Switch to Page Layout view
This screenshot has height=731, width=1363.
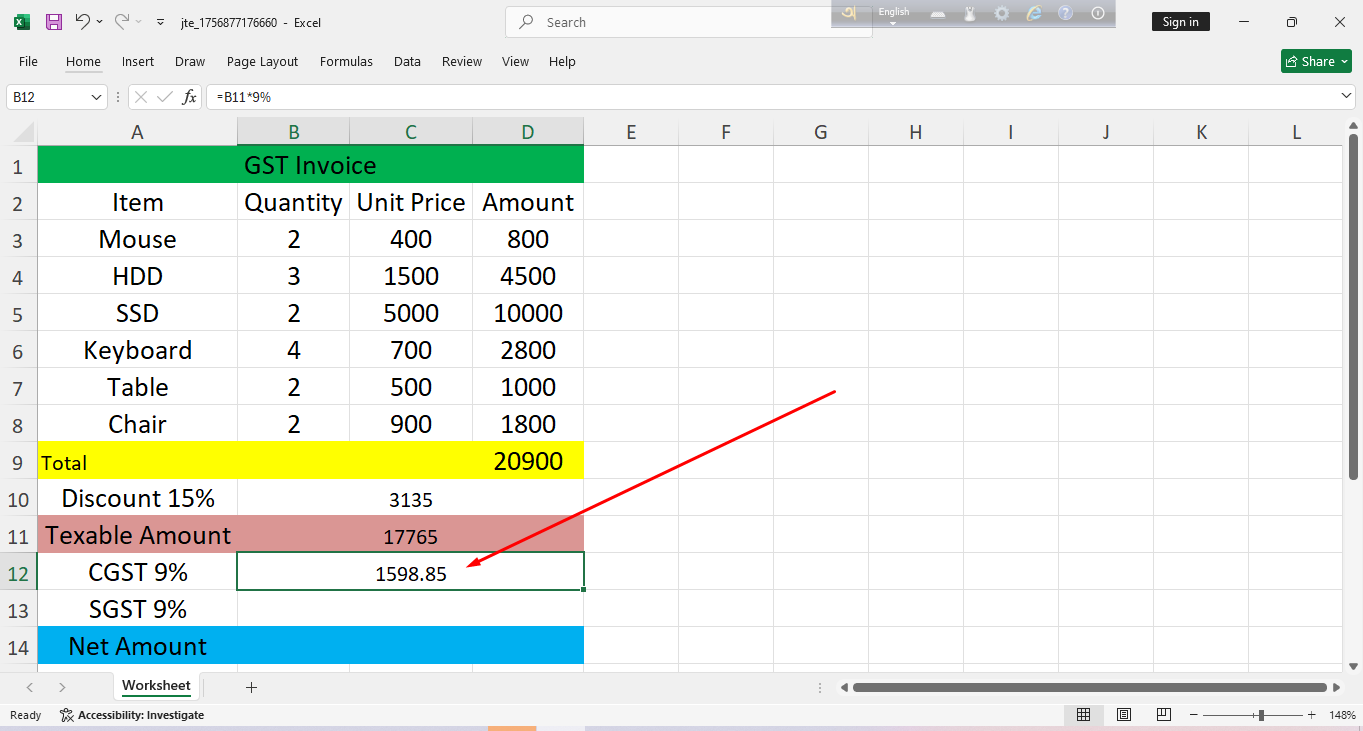pos(1124,715)
